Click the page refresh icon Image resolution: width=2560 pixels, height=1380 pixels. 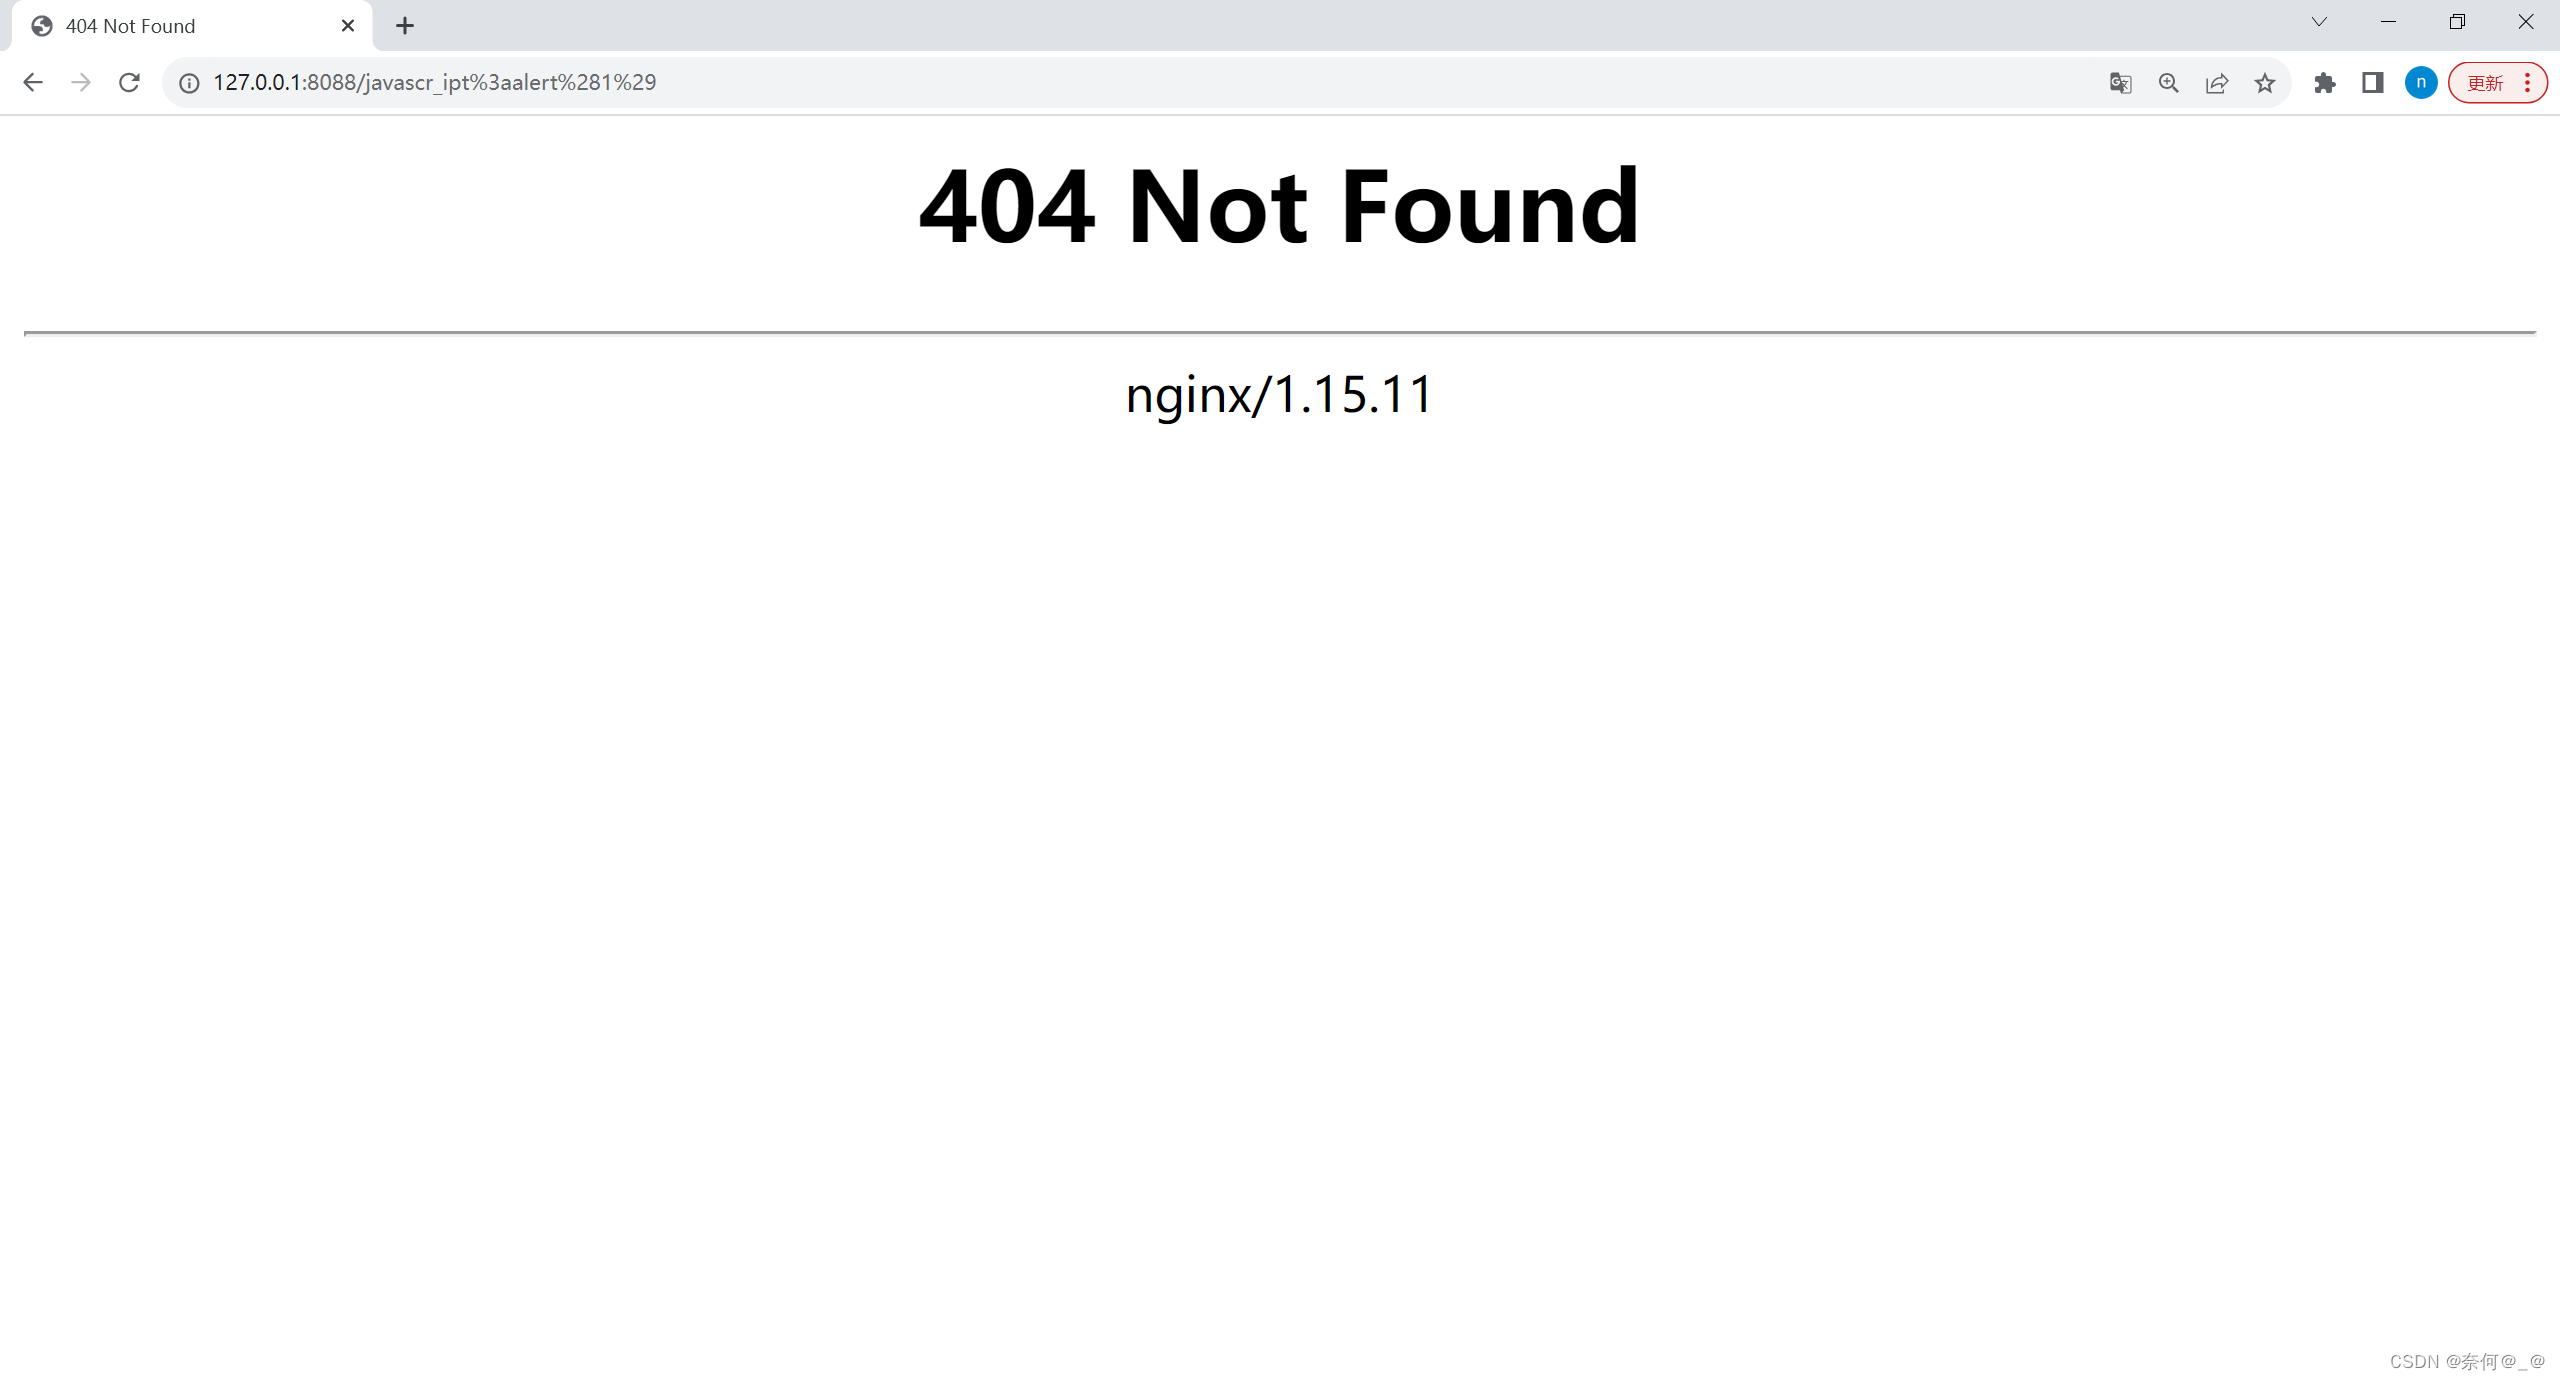(x=131, y=82)
